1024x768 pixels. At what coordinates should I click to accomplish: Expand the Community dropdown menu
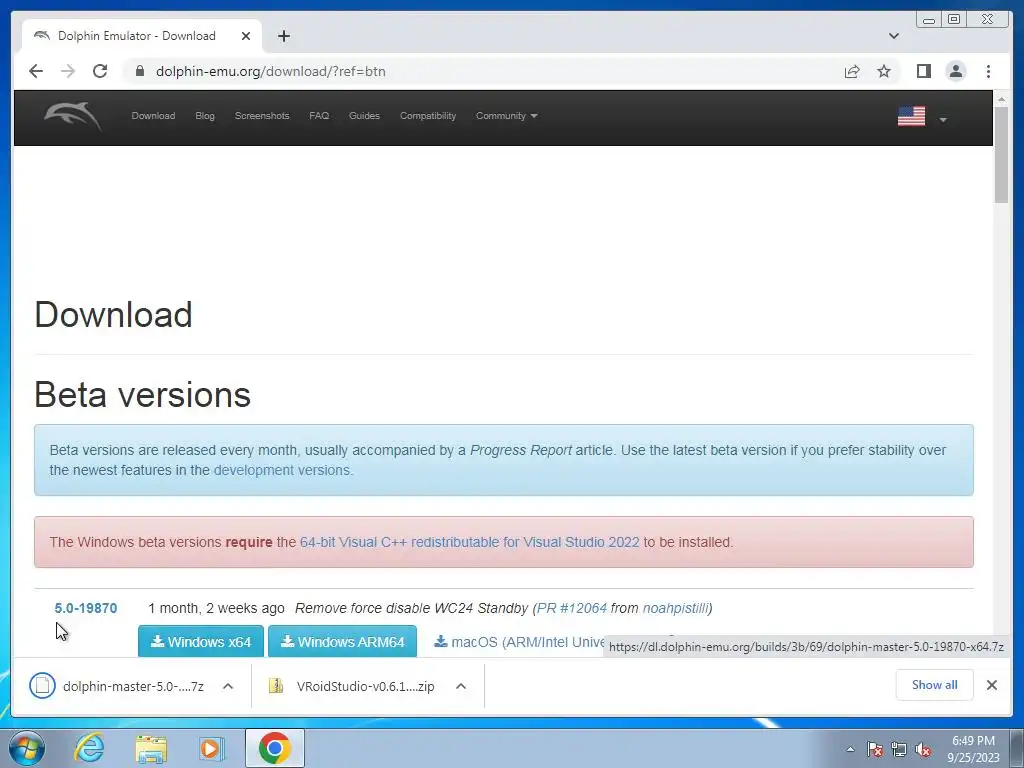click(x=506, y=116)
